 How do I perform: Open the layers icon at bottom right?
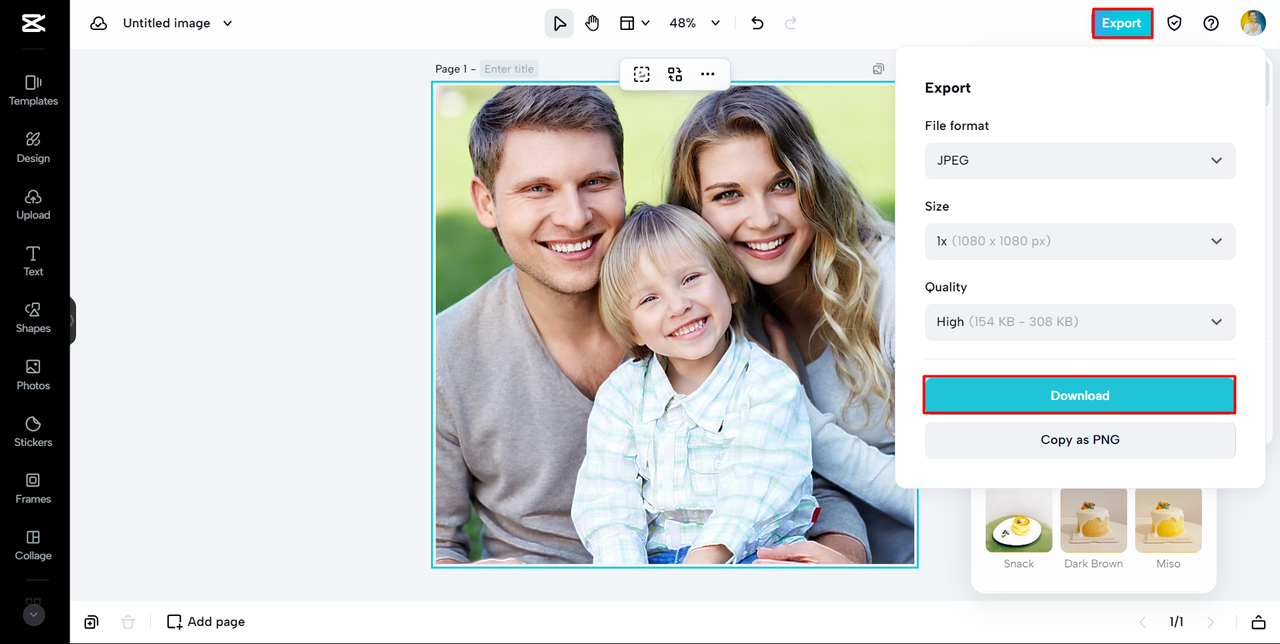pyautogui.click(x=1259, y=622)
